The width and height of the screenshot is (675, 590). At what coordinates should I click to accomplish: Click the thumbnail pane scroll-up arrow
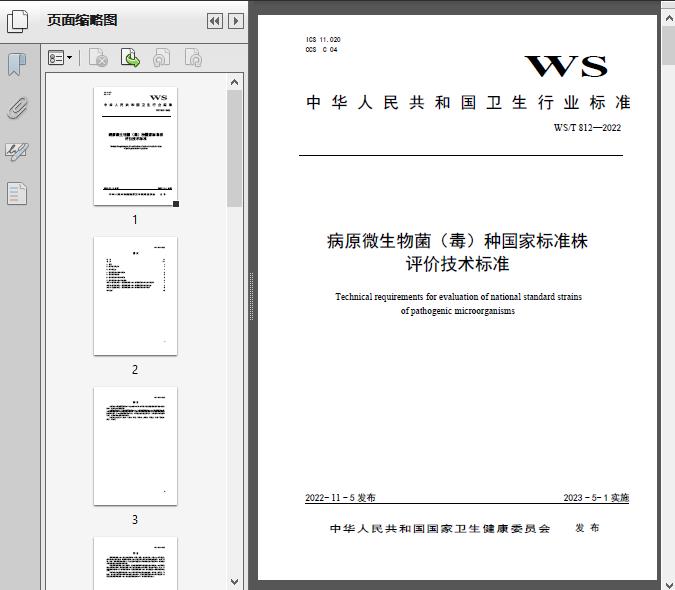(235, 82)
